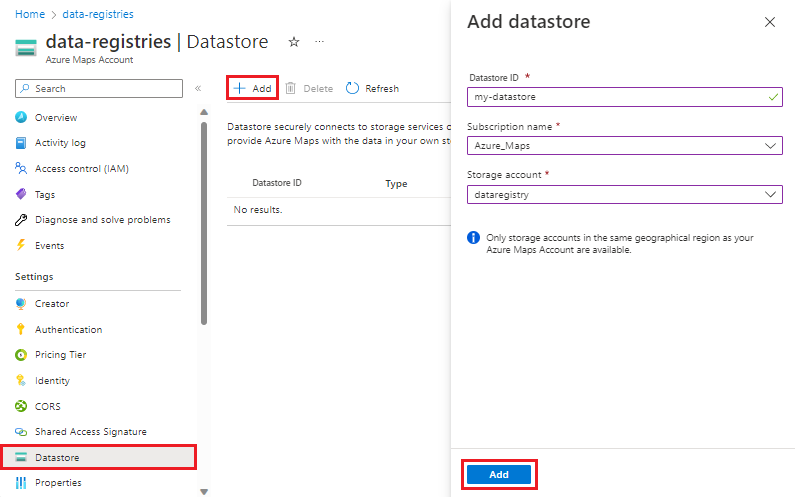The image size is (795, 497).
Task: Open the Storage account dropdown
Action: point(625,194)
